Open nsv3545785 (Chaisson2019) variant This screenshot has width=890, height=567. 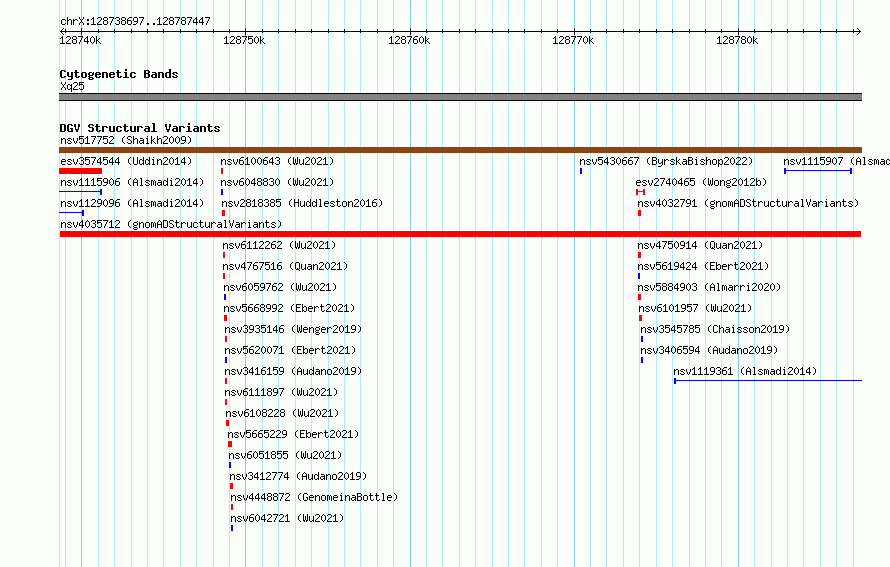pyautogui.click(x=715, y=329)
